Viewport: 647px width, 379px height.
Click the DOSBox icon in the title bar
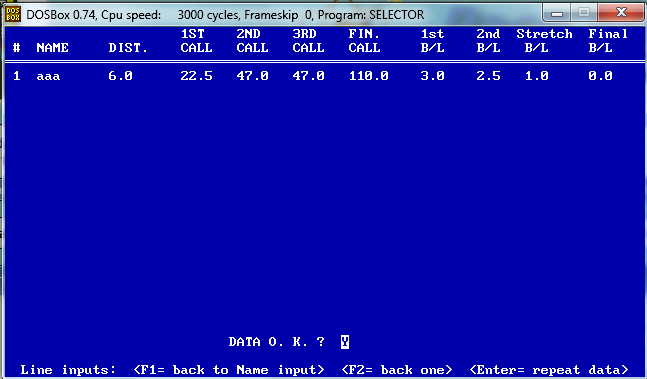(13, 14)
